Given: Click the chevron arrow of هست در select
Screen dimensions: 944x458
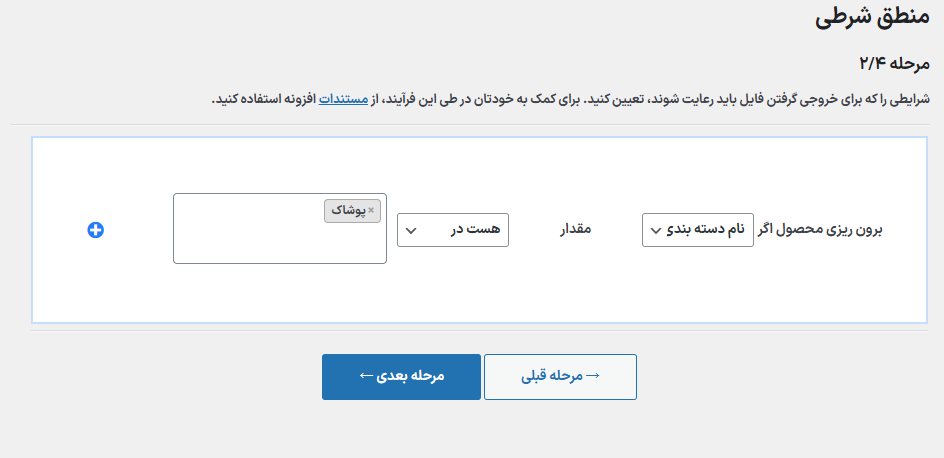Looking at the screenshot, I should (x=410, y=231).
